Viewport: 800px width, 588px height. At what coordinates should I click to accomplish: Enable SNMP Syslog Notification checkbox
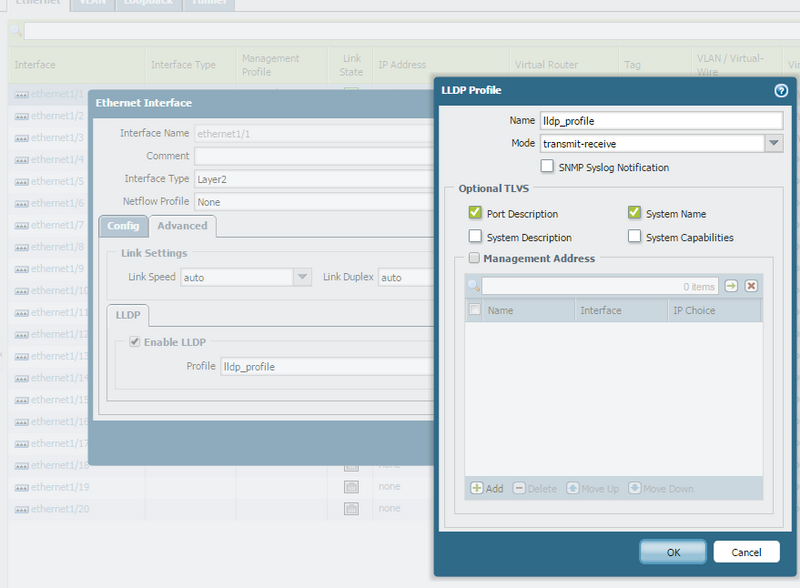[547, 167]
